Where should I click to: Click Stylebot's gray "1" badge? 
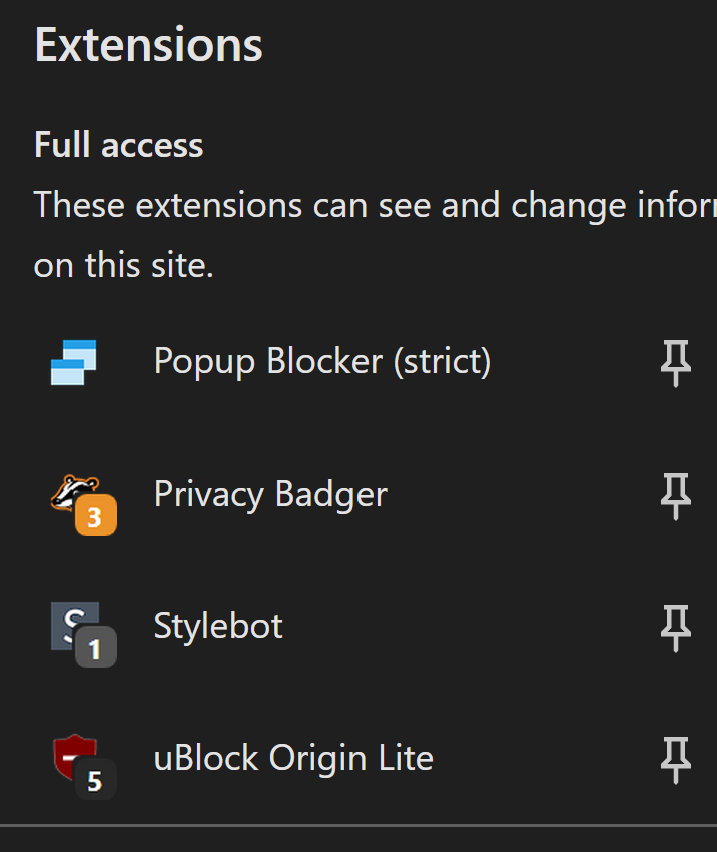(95, 648)
